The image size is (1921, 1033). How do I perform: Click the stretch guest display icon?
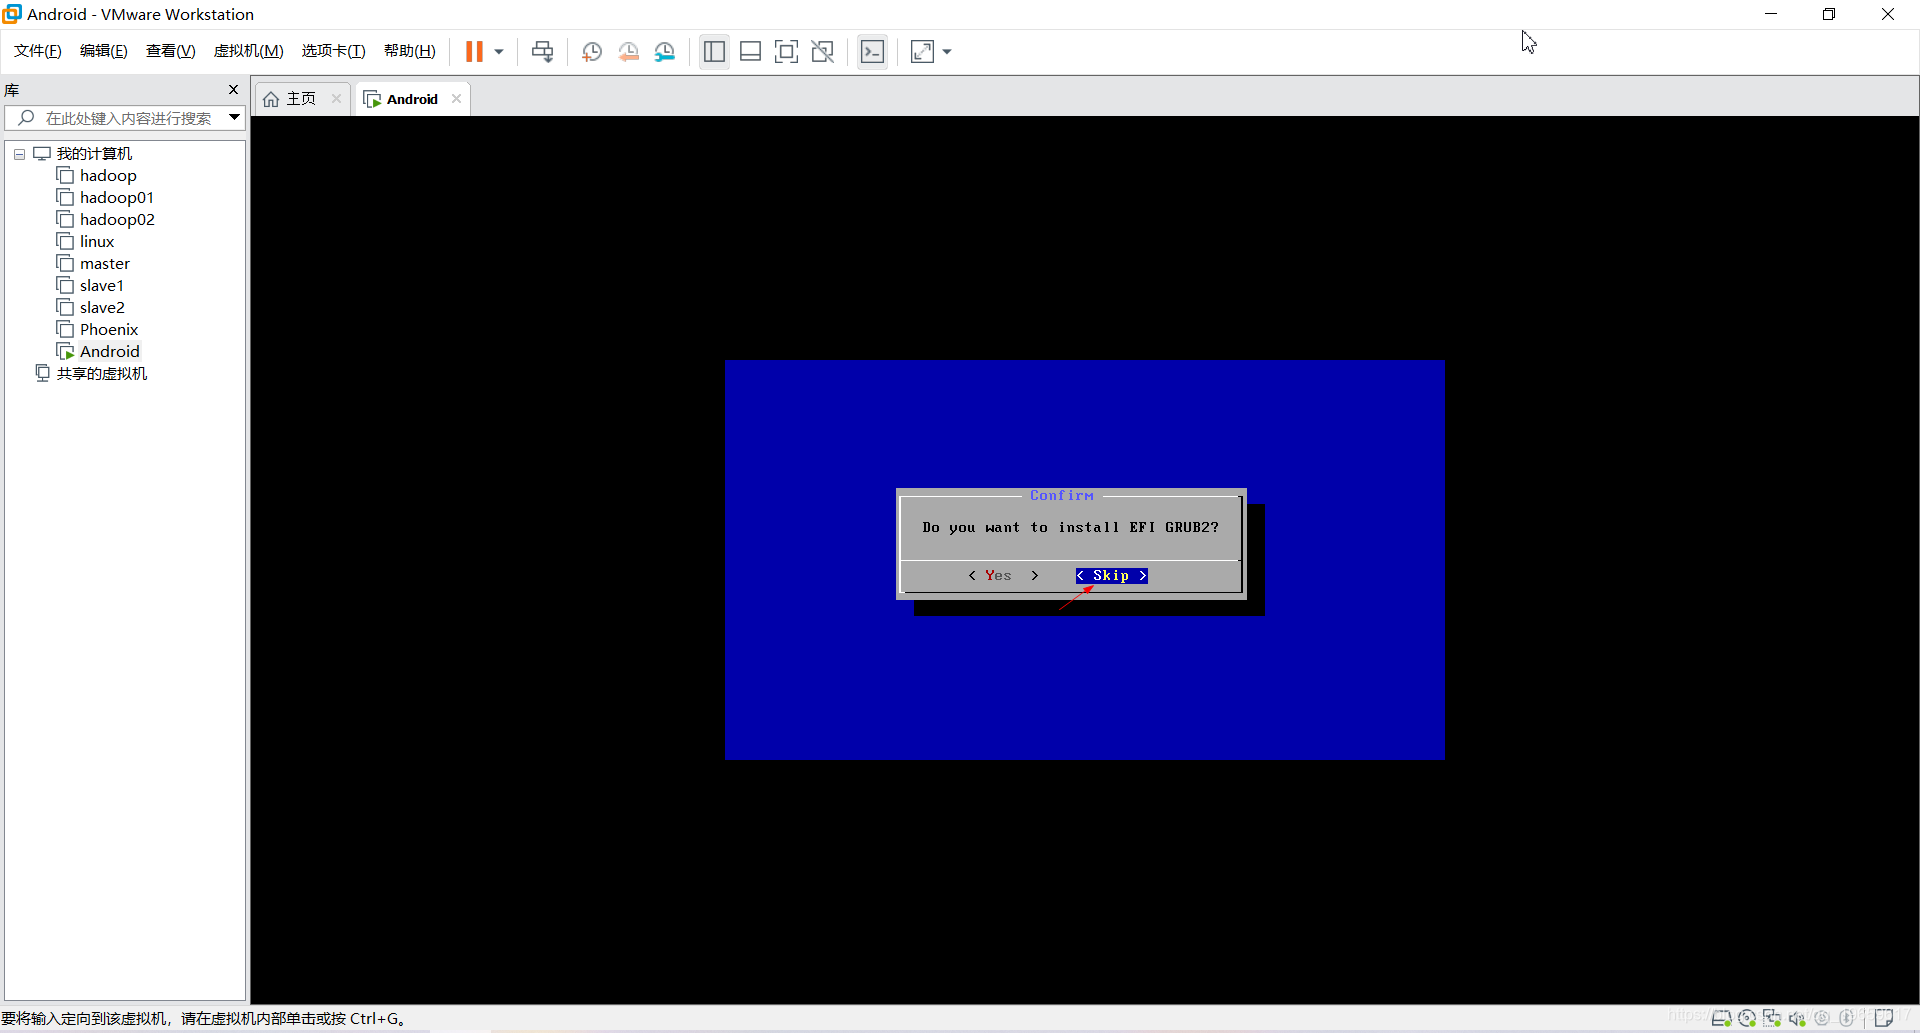(x=922, y=51)
